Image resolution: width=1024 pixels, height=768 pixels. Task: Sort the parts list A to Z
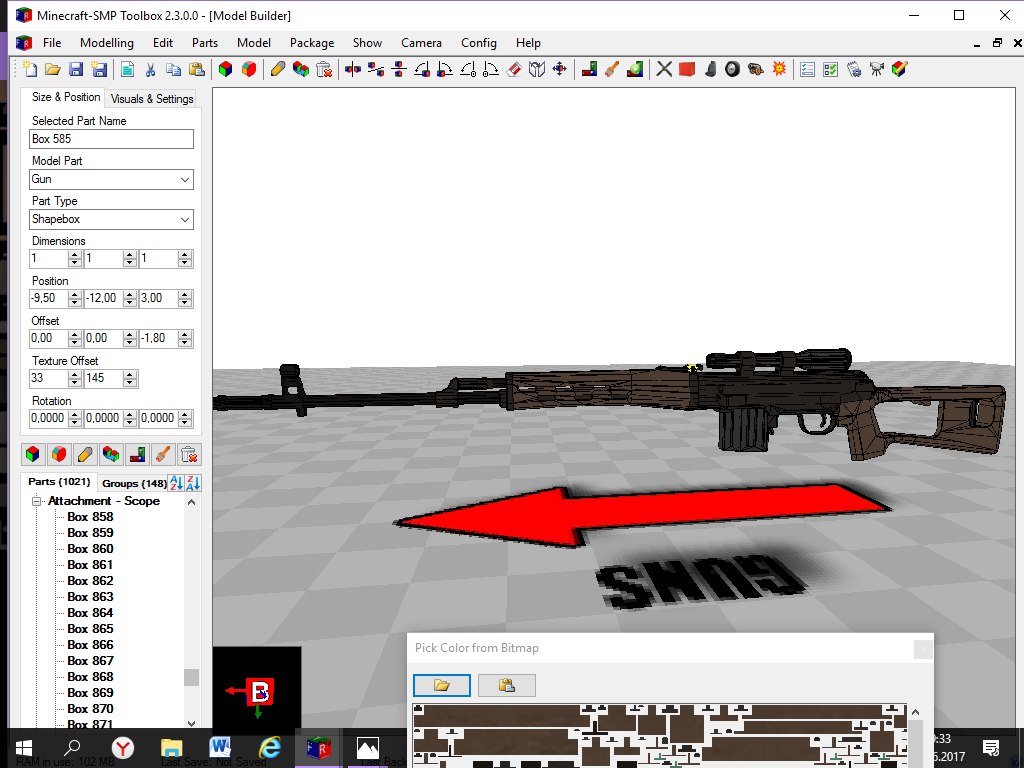coord(176,483)
